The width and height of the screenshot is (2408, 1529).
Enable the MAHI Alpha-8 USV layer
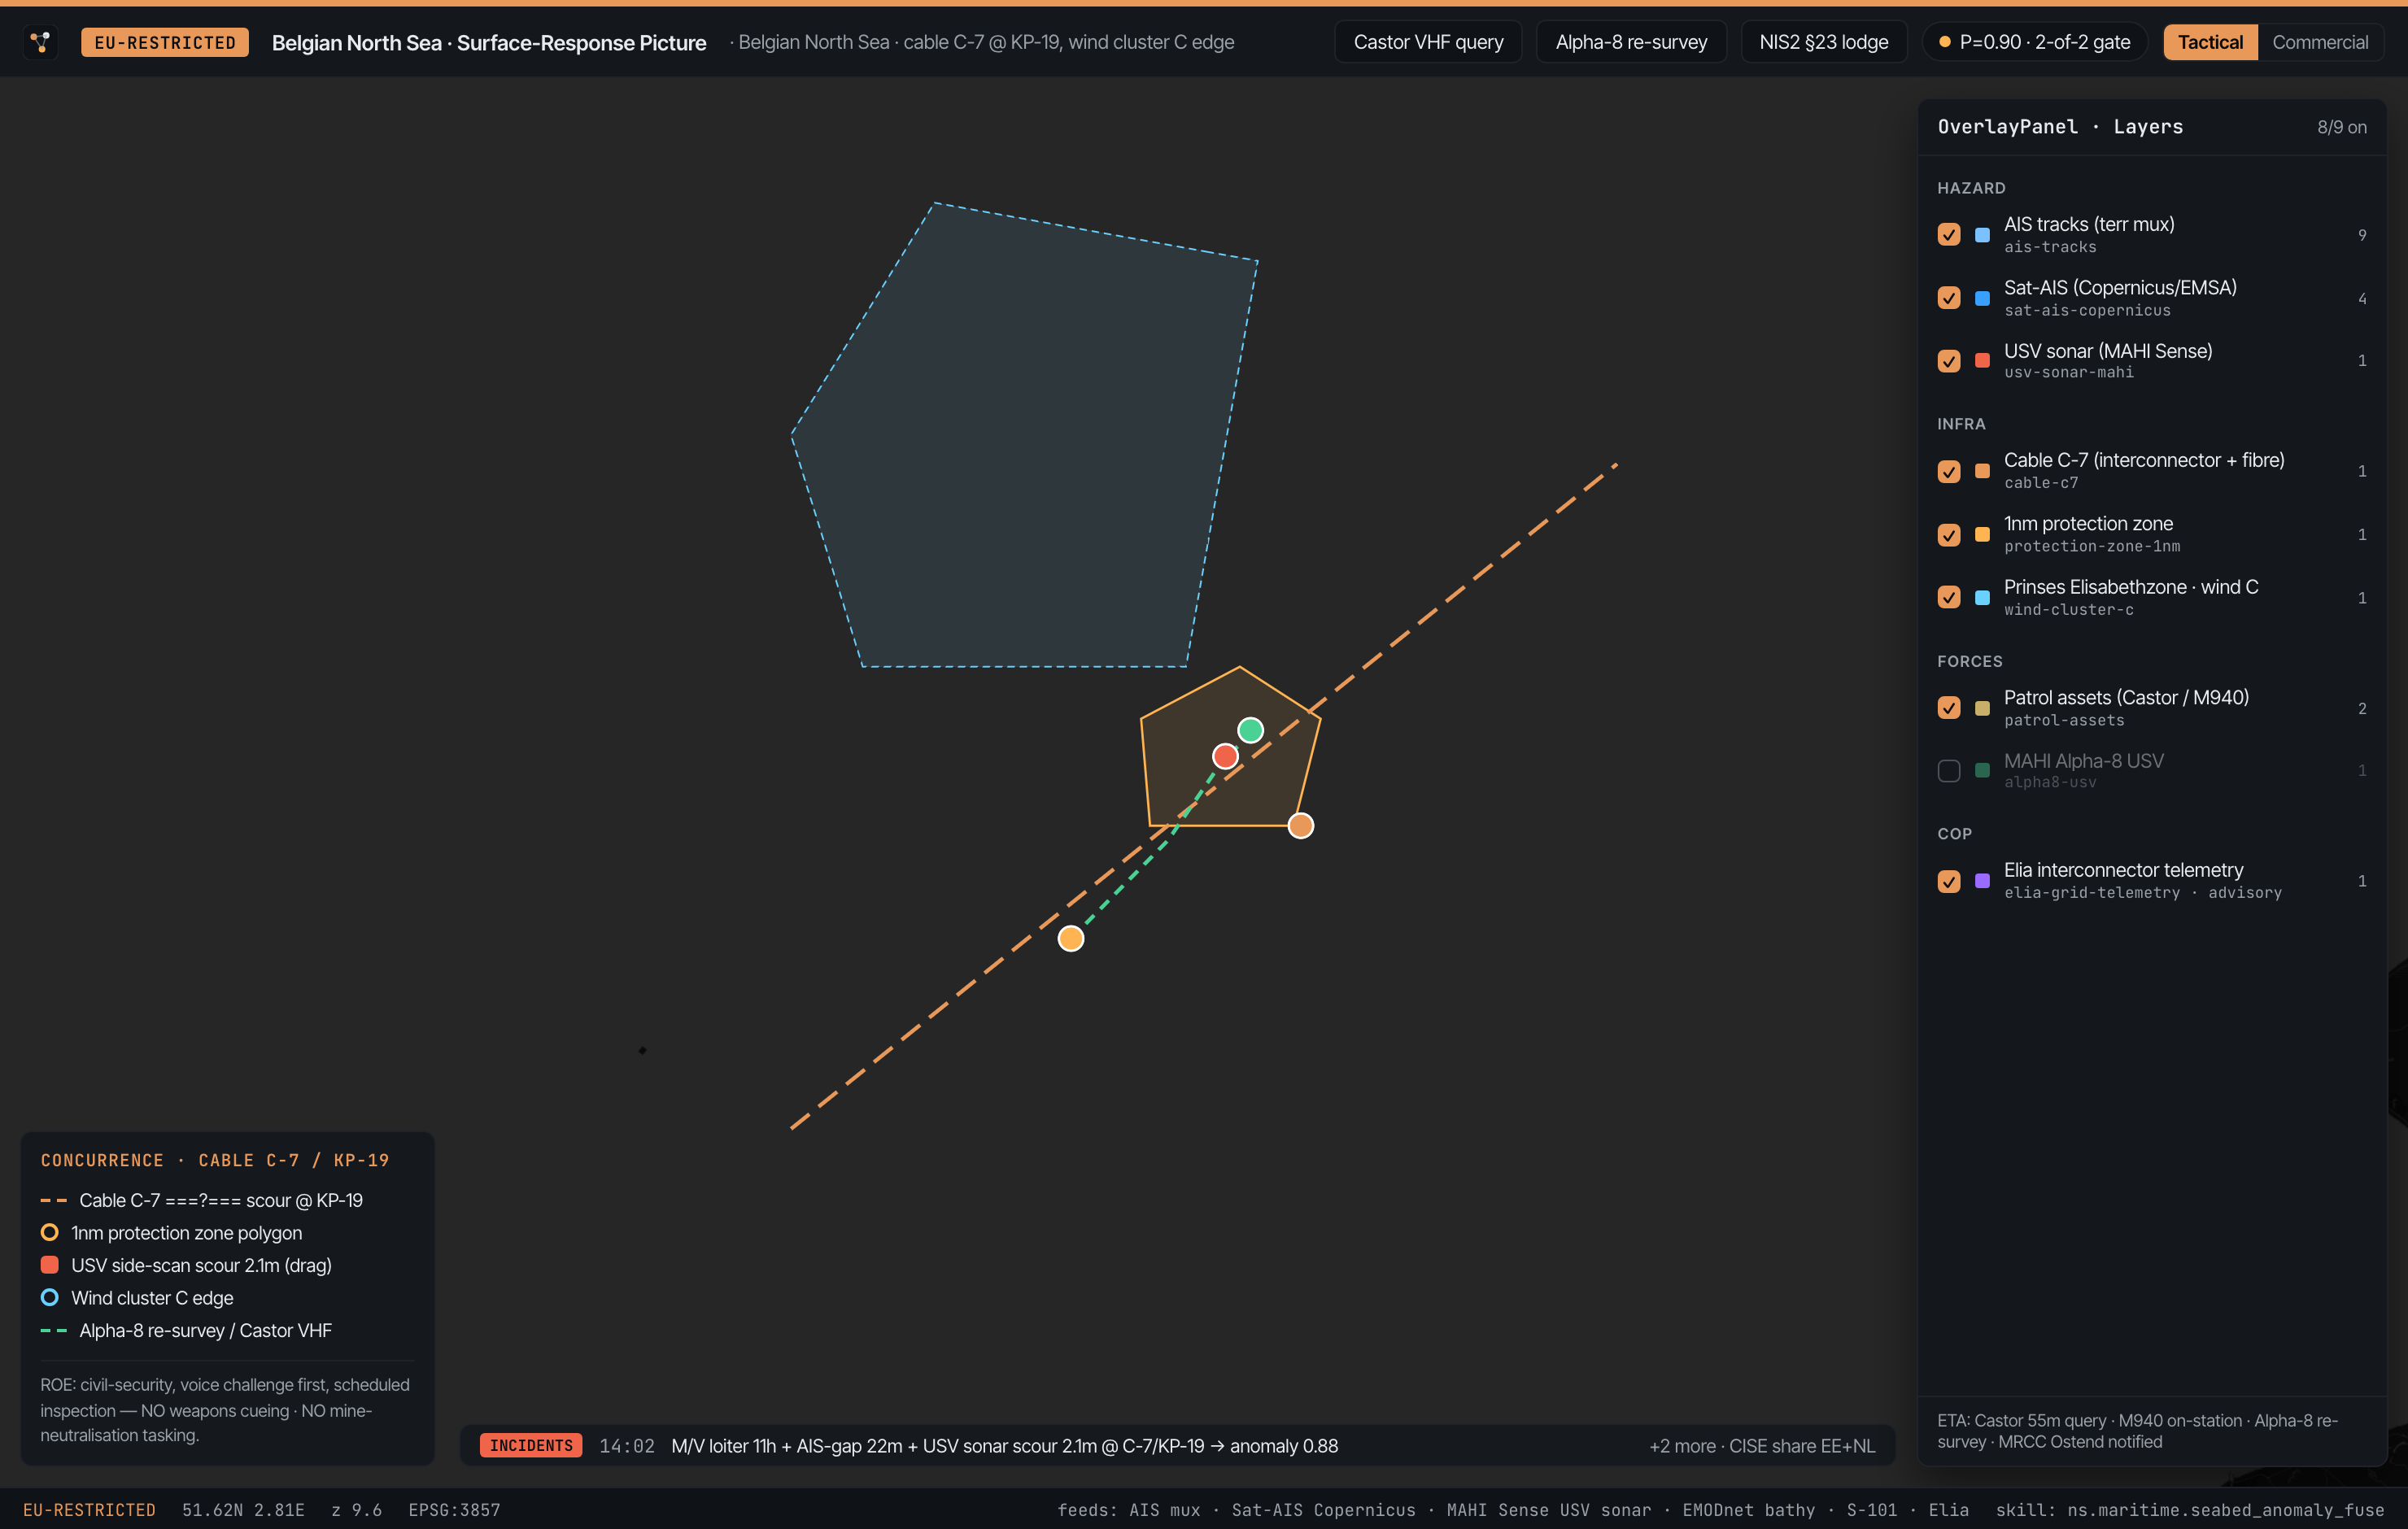click(x=1948, y=770)
